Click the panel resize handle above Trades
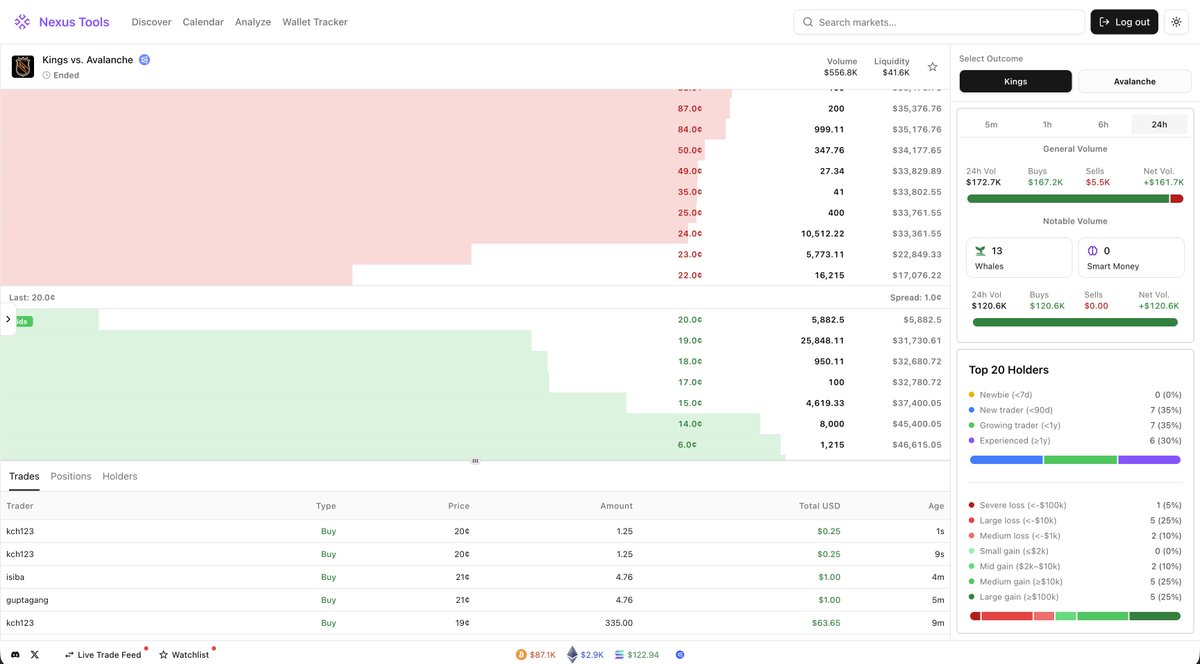 click(475, 461)
